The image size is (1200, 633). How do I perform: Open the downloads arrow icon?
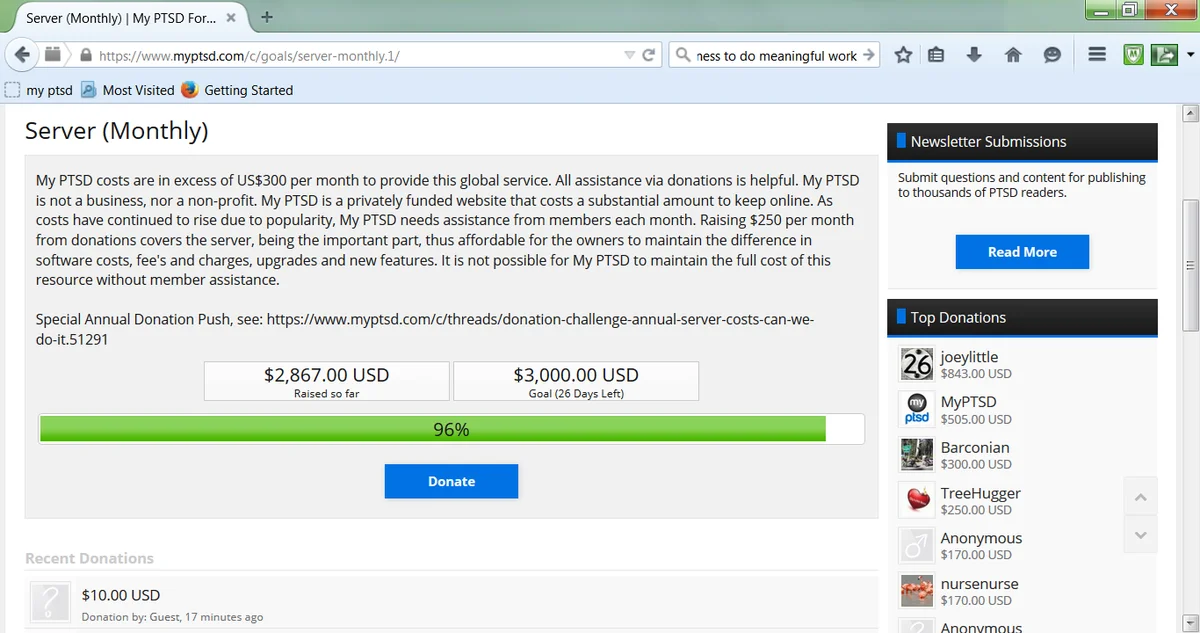pos(974,56)
